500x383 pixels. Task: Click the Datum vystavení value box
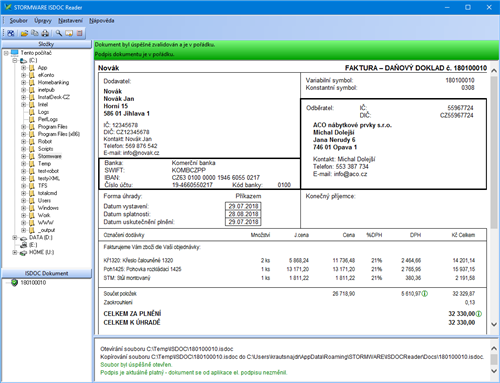pos(243,206)
